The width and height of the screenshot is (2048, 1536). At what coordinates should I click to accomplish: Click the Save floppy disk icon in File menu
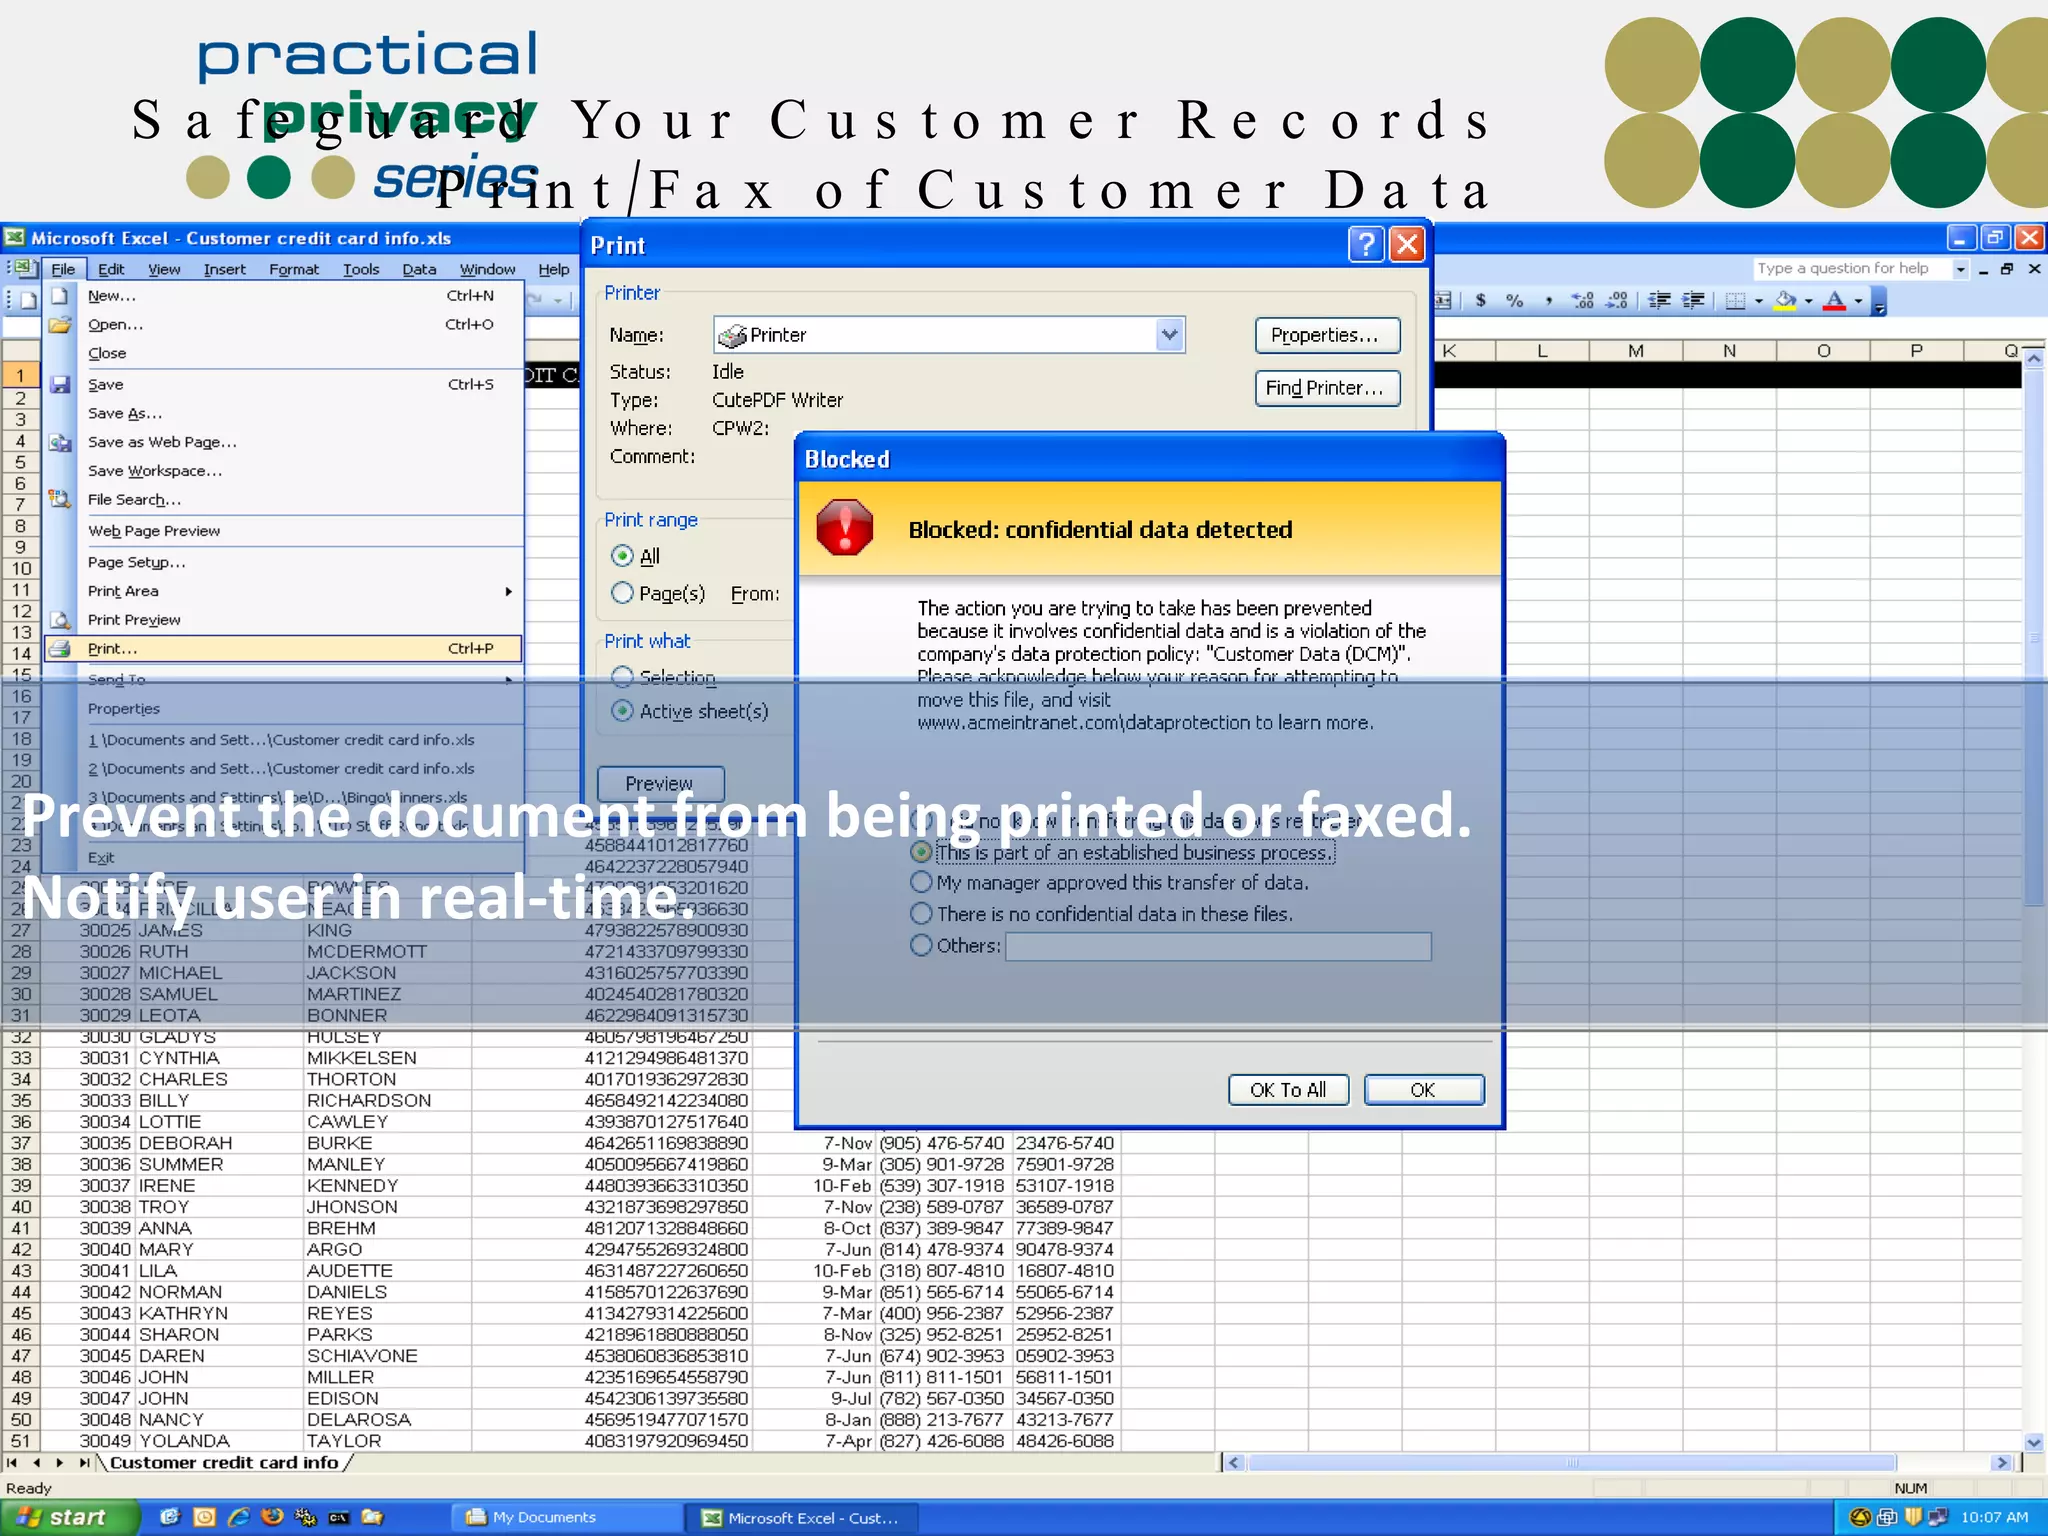pos(60,384)
